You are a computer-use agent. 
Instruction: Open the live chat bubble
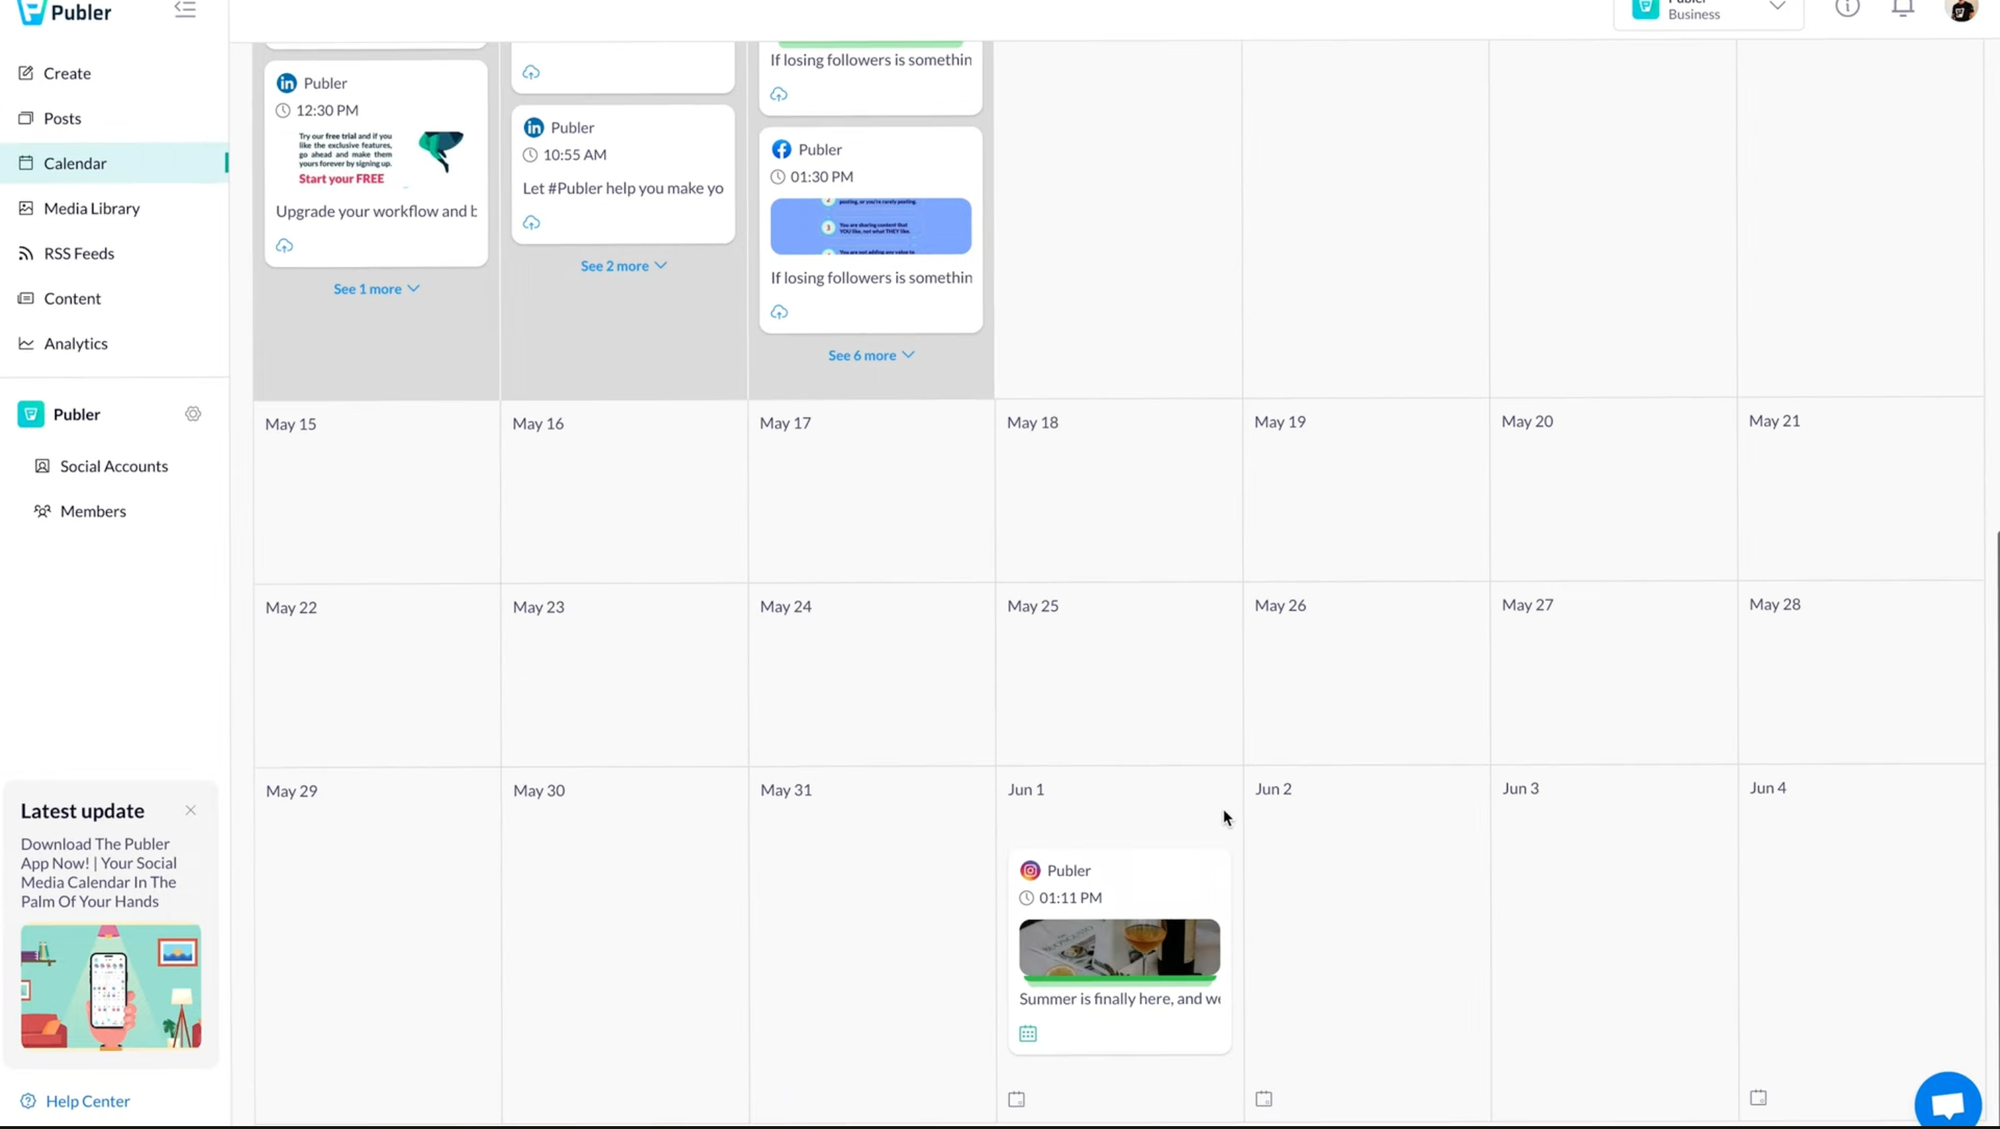pyautogui.click(x=1947, y=1103)
